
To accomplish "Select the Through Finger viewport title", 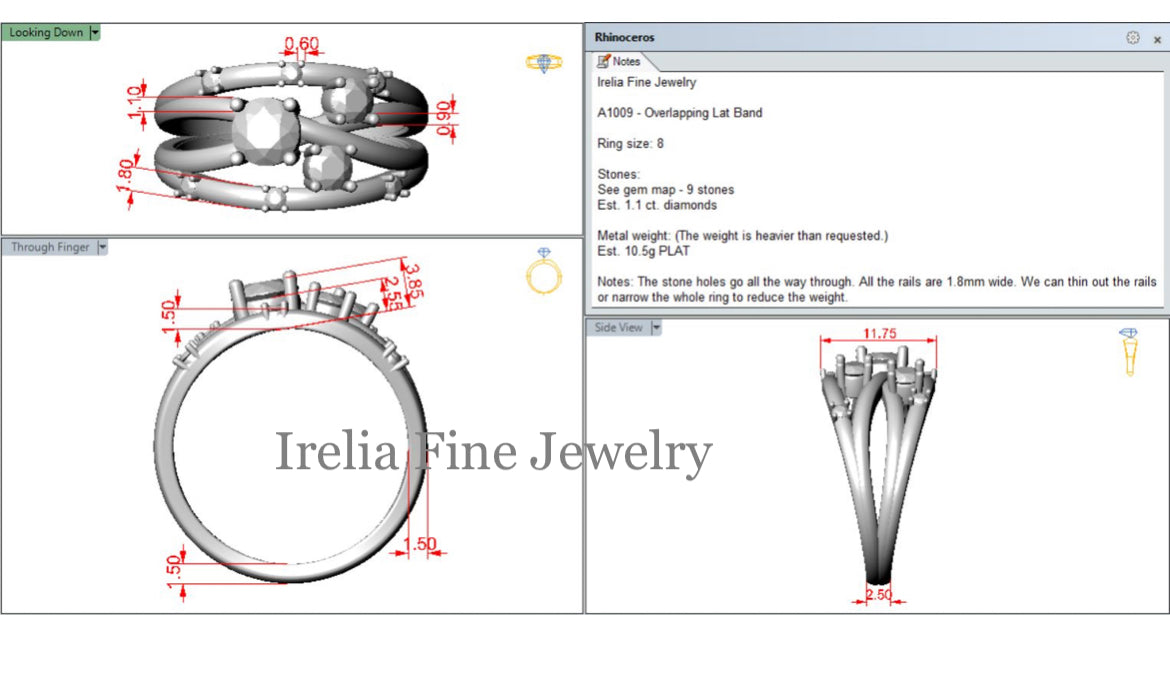I will pos(50,247).
